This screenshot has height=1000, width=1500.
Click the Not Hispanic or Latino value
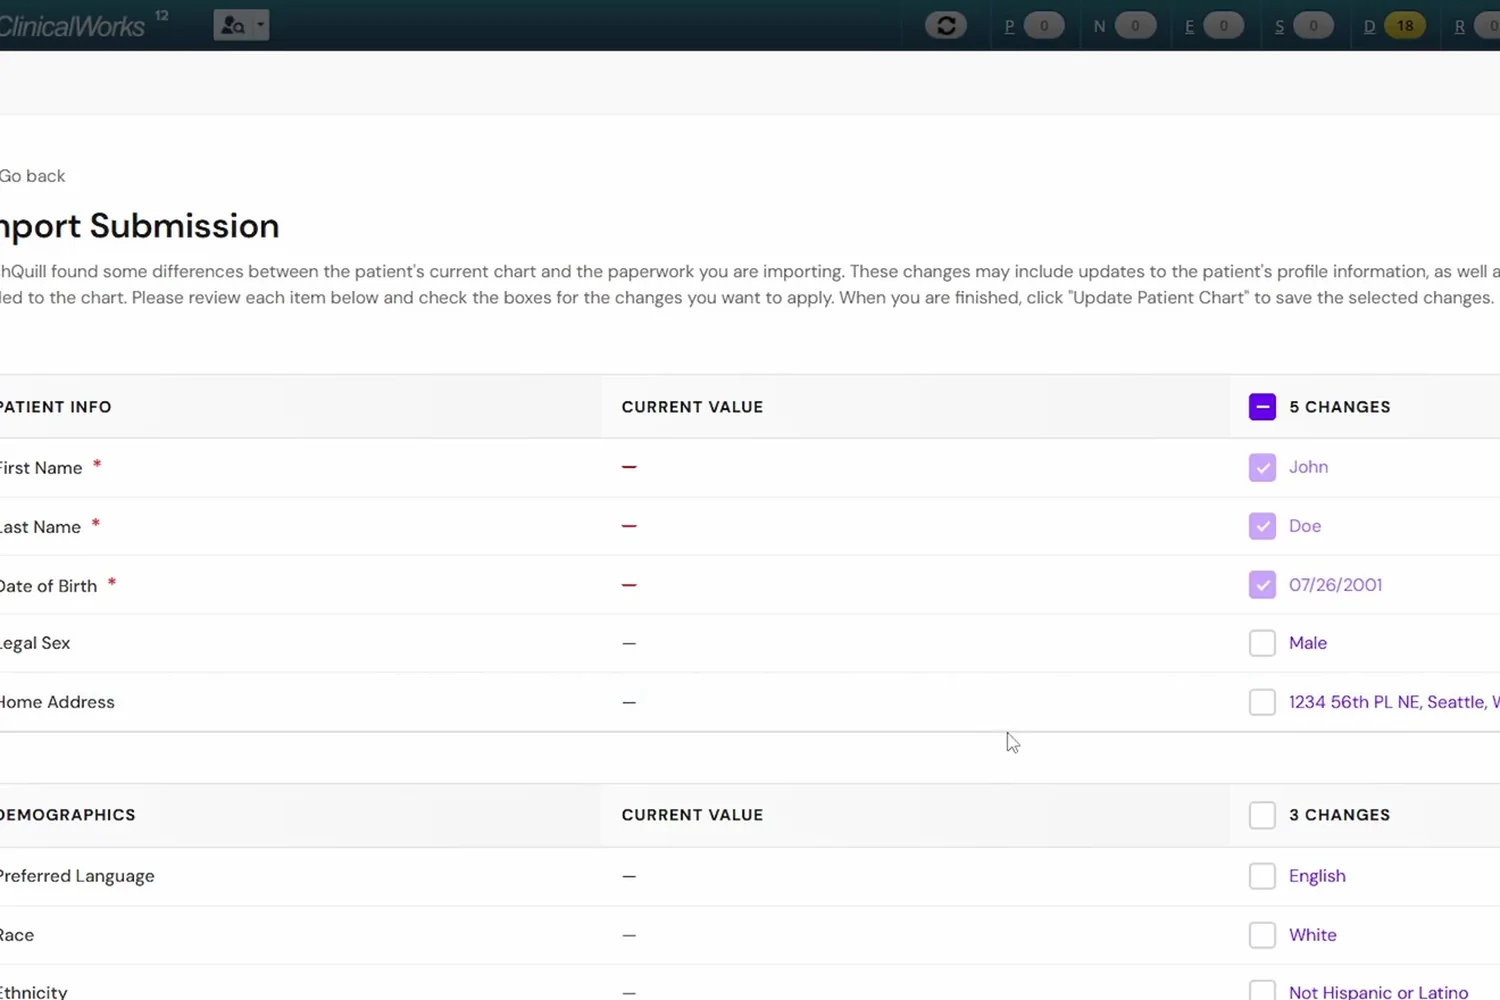tap(1378, 992)
